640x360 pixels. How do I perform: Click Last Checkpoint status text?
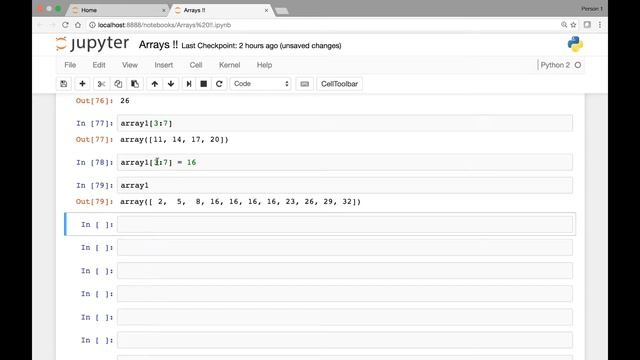[261, 46]
